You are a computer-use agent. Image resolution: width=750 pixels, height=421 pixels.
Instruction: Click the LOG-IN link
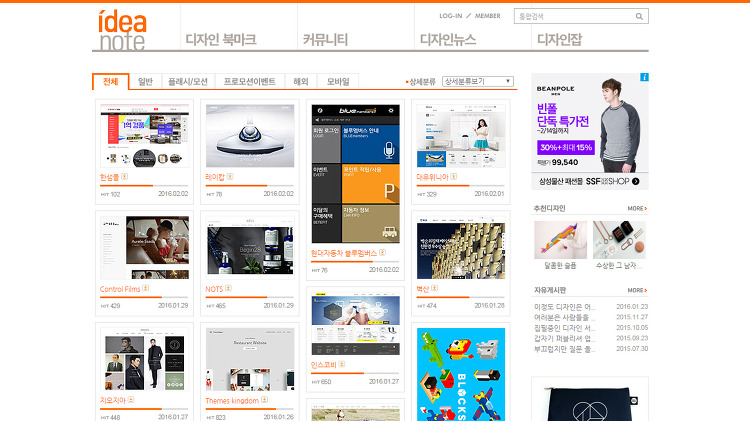[x=451, y=16]
